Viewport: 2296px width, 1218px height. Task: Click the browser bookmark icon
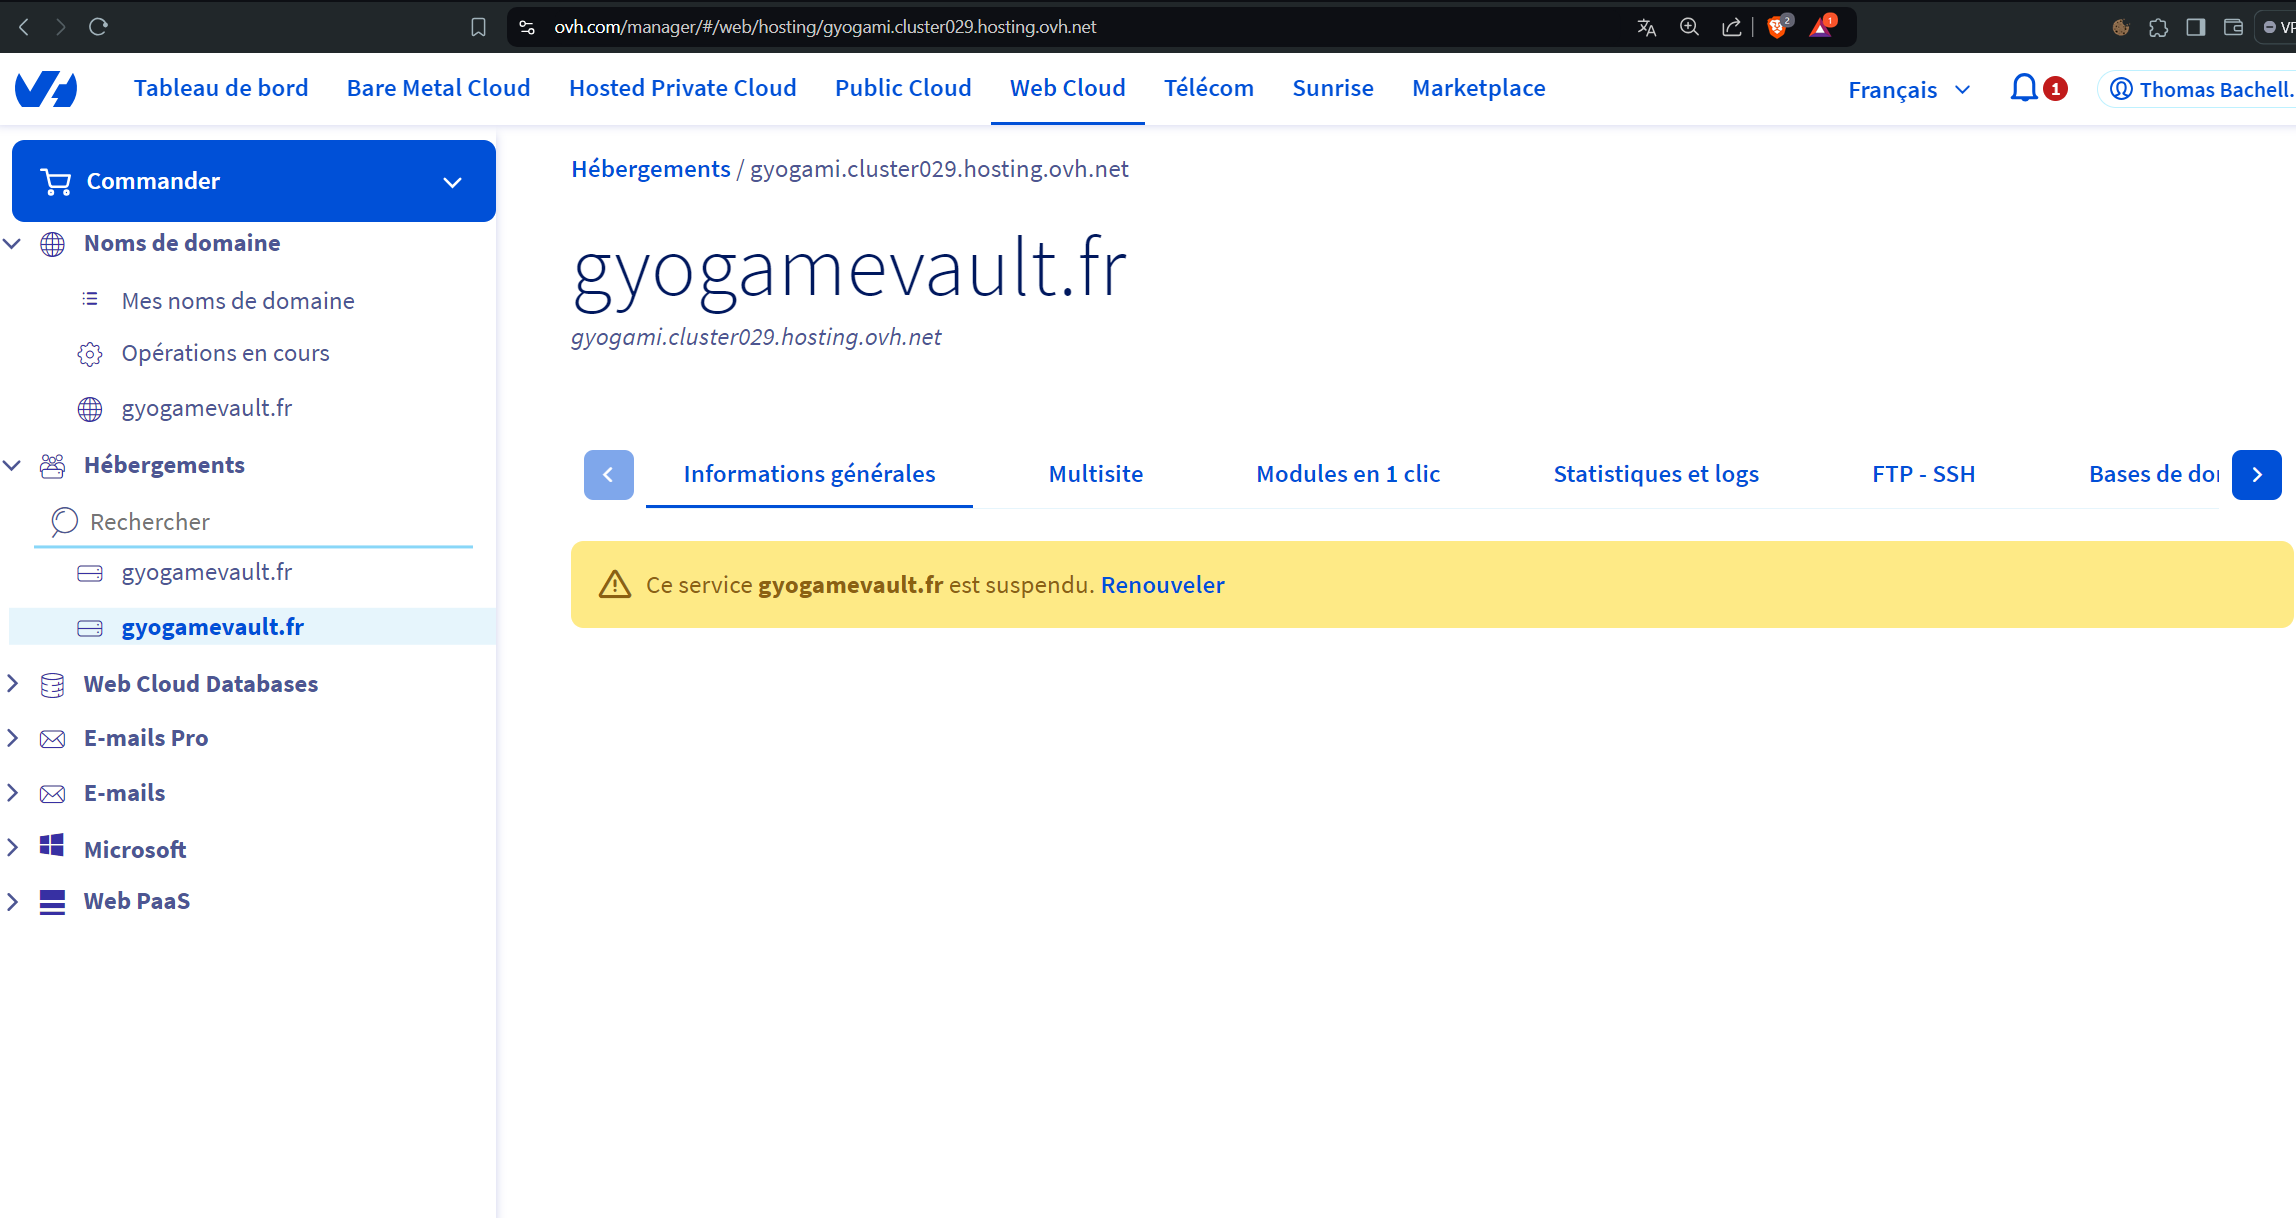tap(478, 27)
